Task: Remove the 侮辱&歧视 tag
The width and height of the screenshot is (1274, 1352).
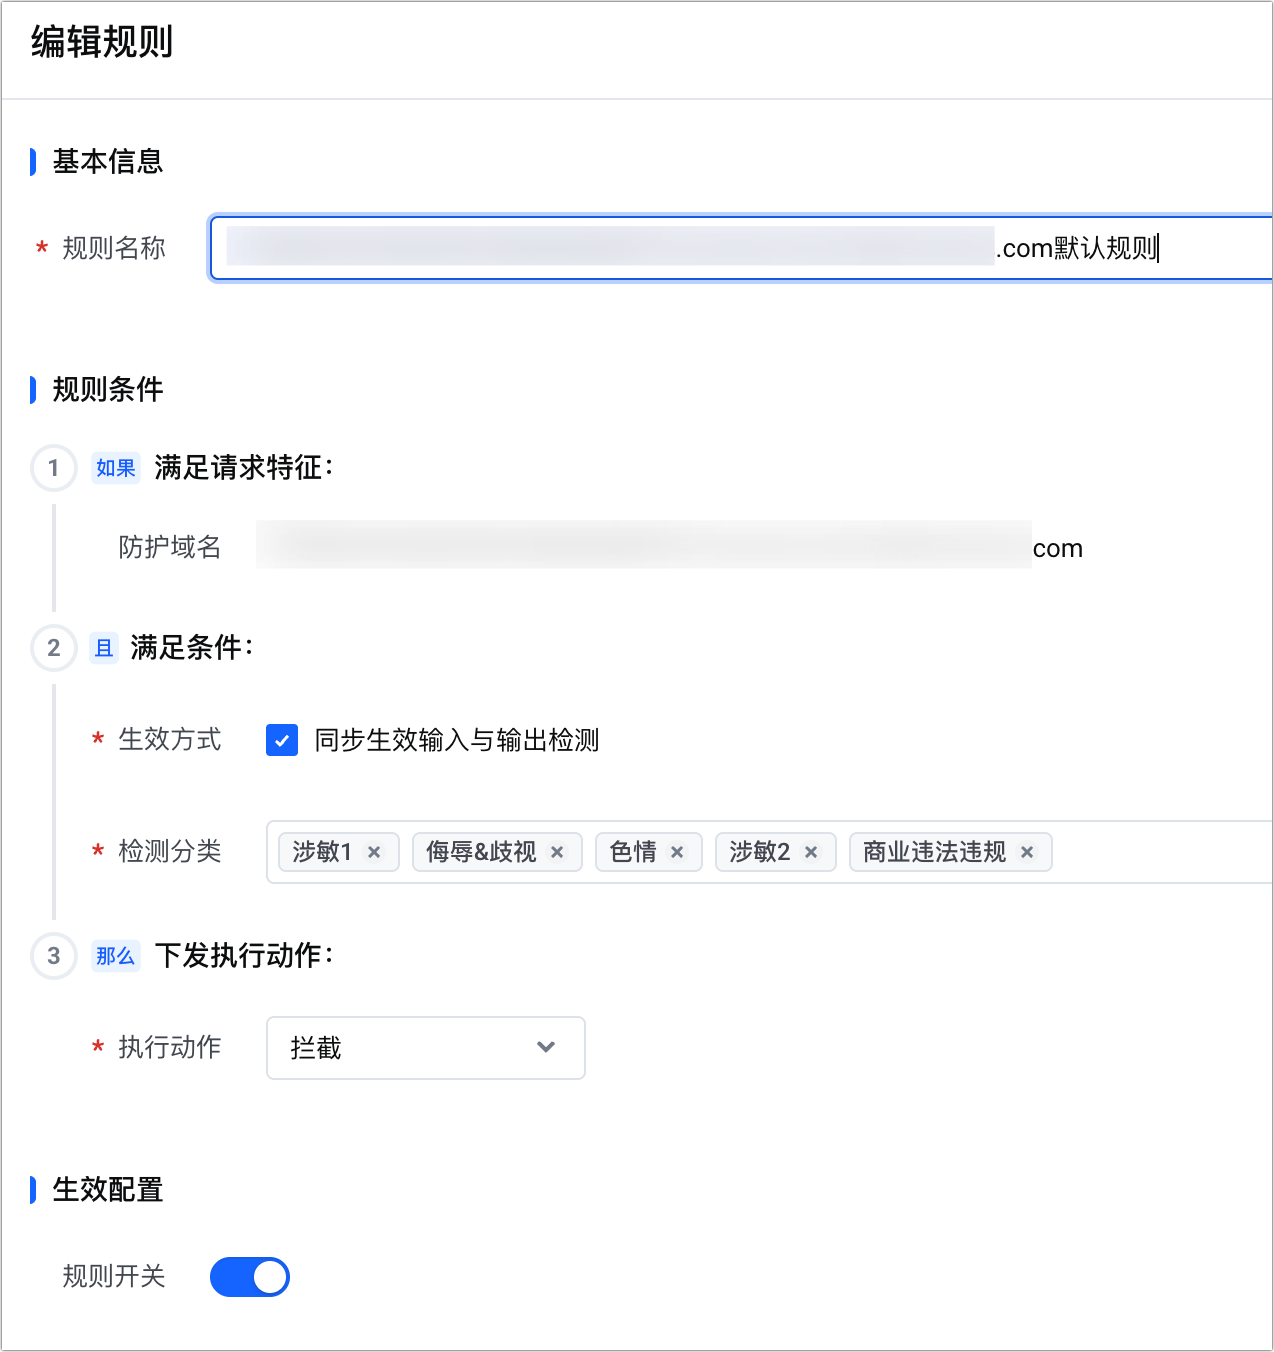Action: [x=557, y=852]
